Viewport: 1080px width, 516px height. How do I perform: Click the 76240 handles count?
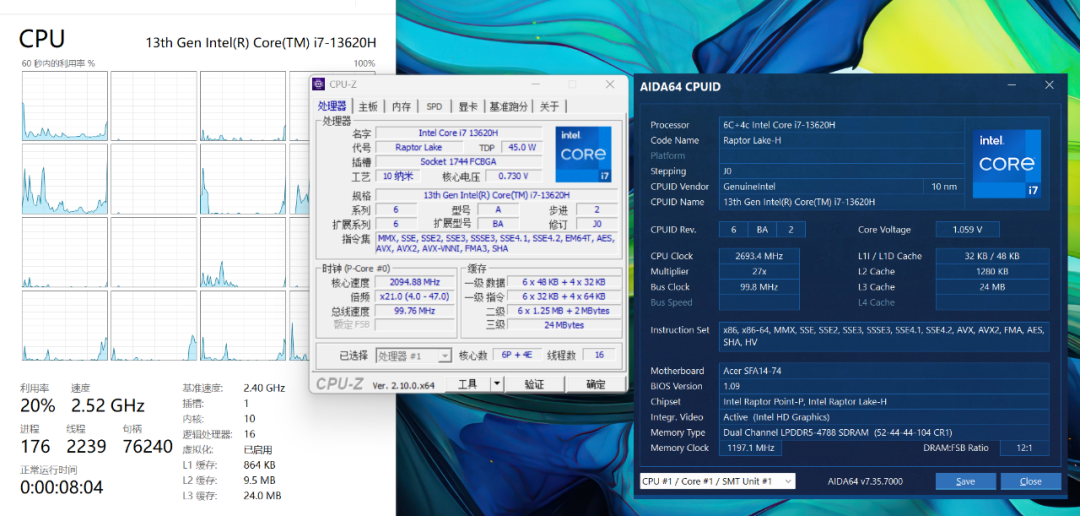147,446
